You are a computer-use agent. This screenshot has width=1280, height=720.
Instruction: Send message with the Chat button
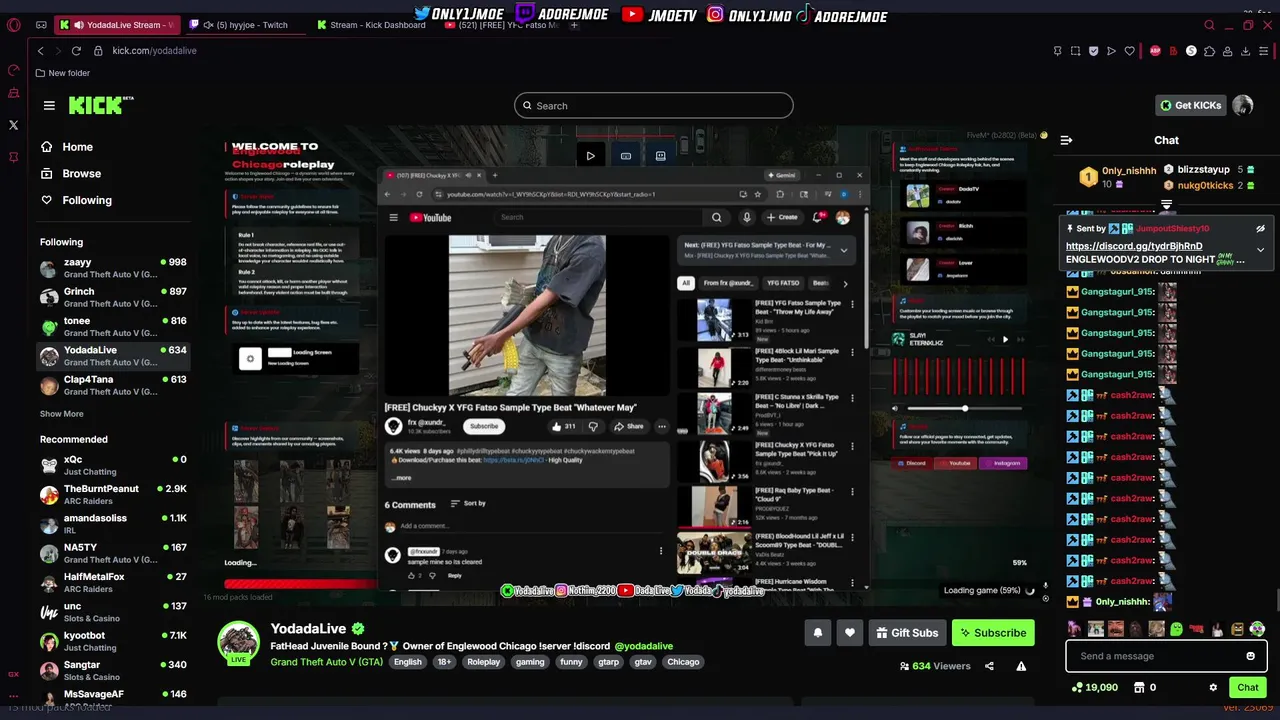point(1248,688)
